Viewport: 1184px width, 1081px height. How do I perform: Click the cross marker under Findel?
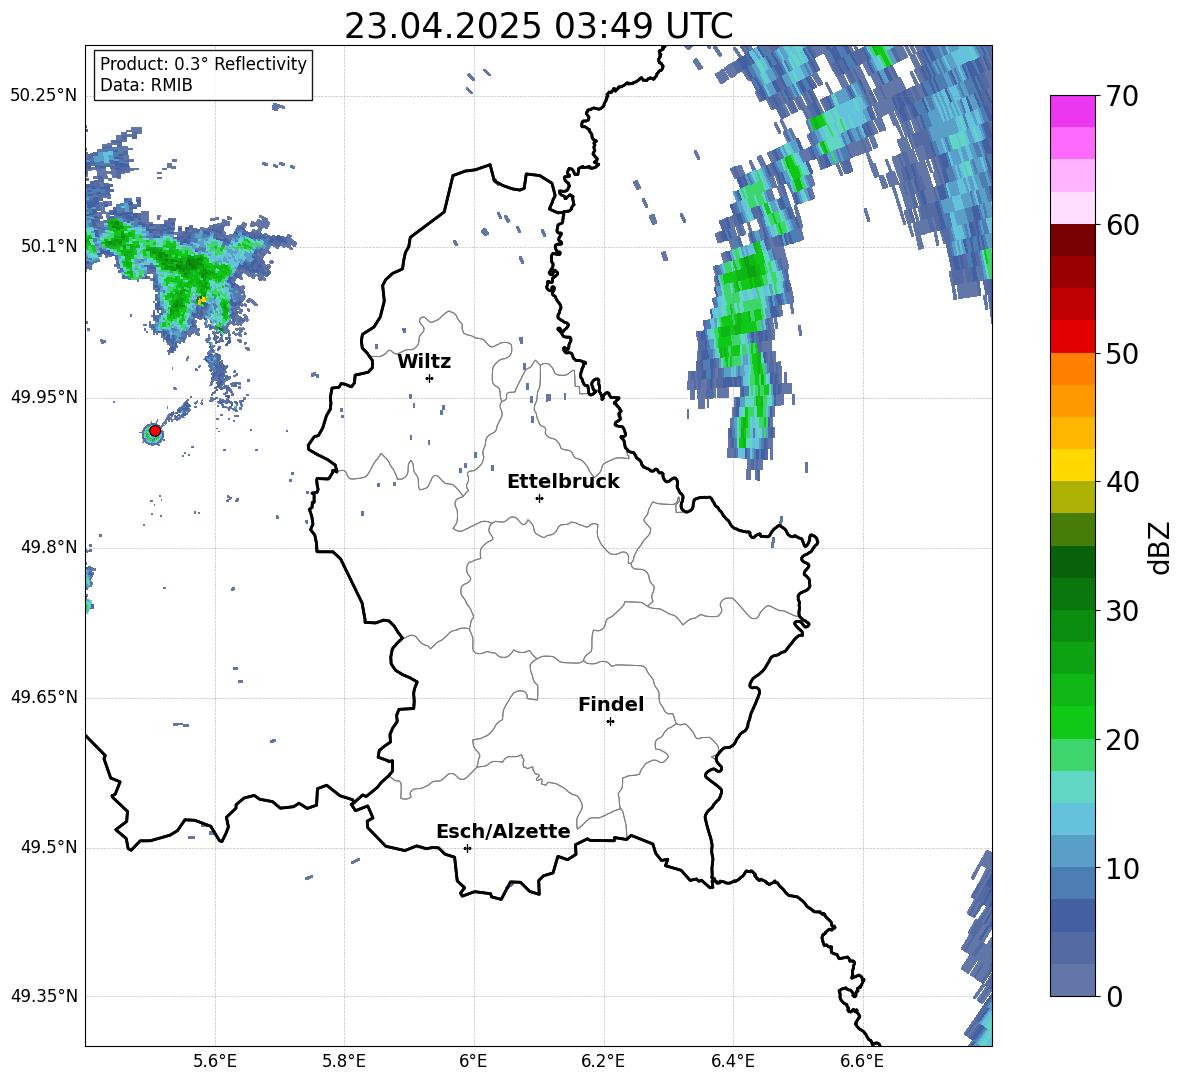[610, 722]
